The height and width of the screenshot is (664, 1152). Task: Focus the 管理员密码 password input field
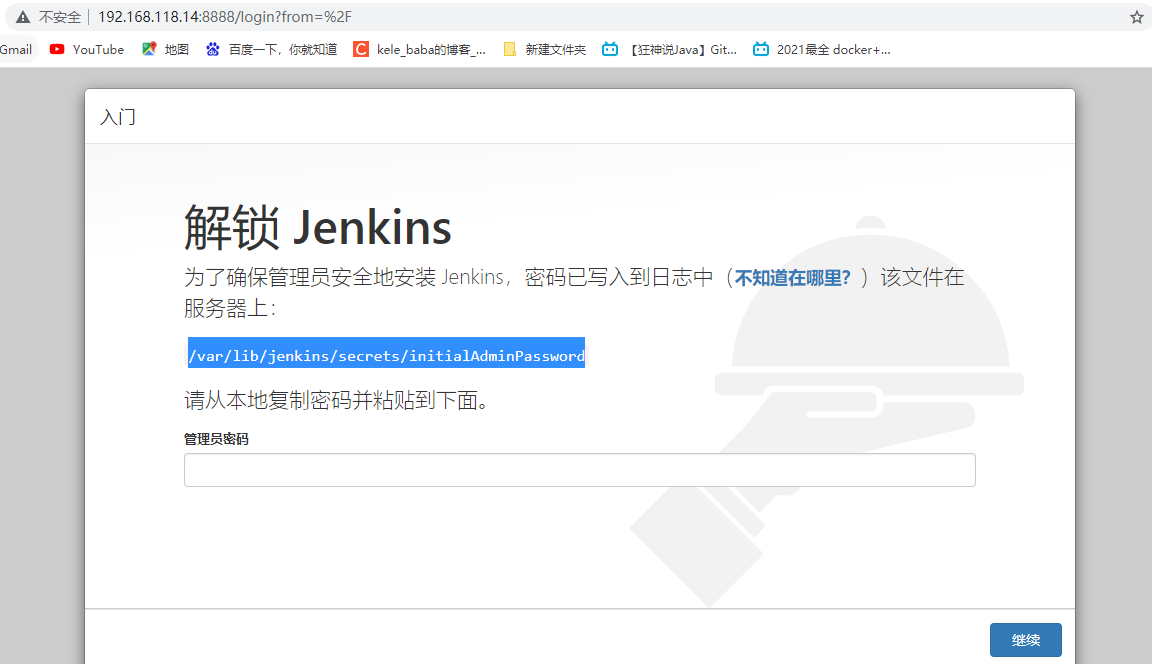[x=580, y=470]
